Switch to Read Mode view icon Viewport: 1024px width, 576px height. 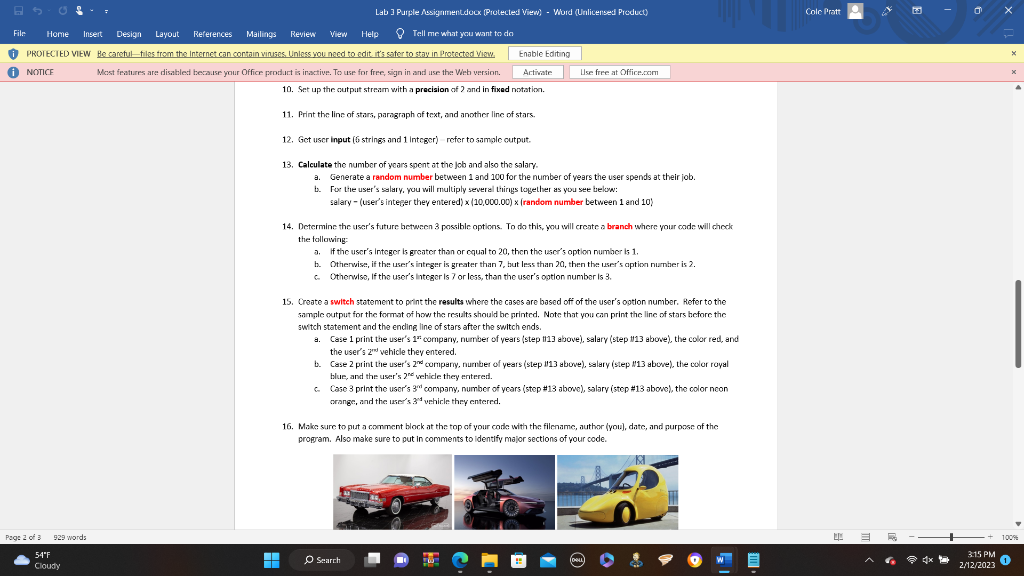click(x=839, y=537)
